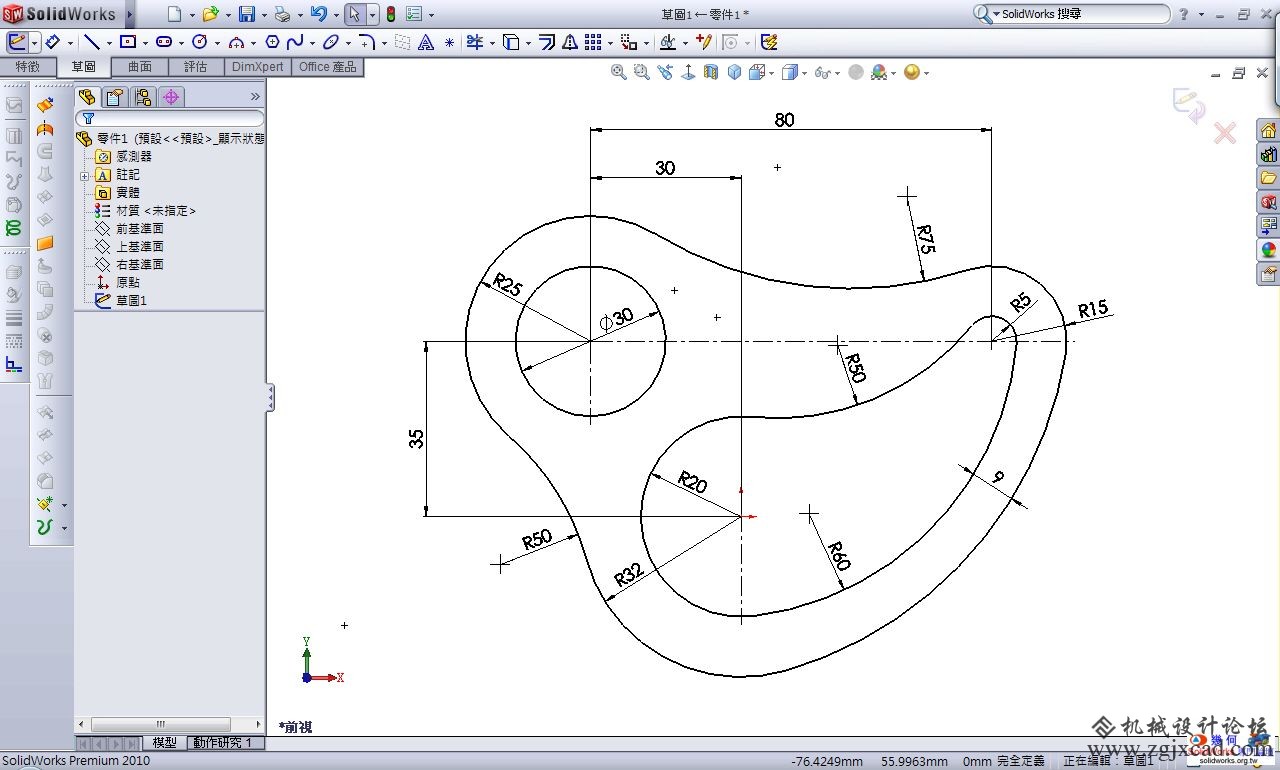Click the Zoom to Area icon
This screenshot has height=770, width=1280.
pos(641,72)
